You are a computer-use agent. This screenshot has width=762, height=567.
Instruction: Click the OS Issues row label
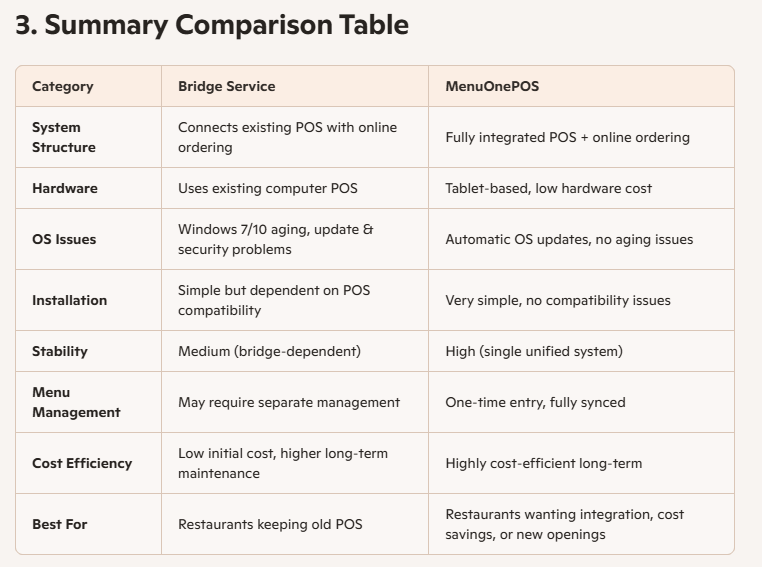point(64,239)
